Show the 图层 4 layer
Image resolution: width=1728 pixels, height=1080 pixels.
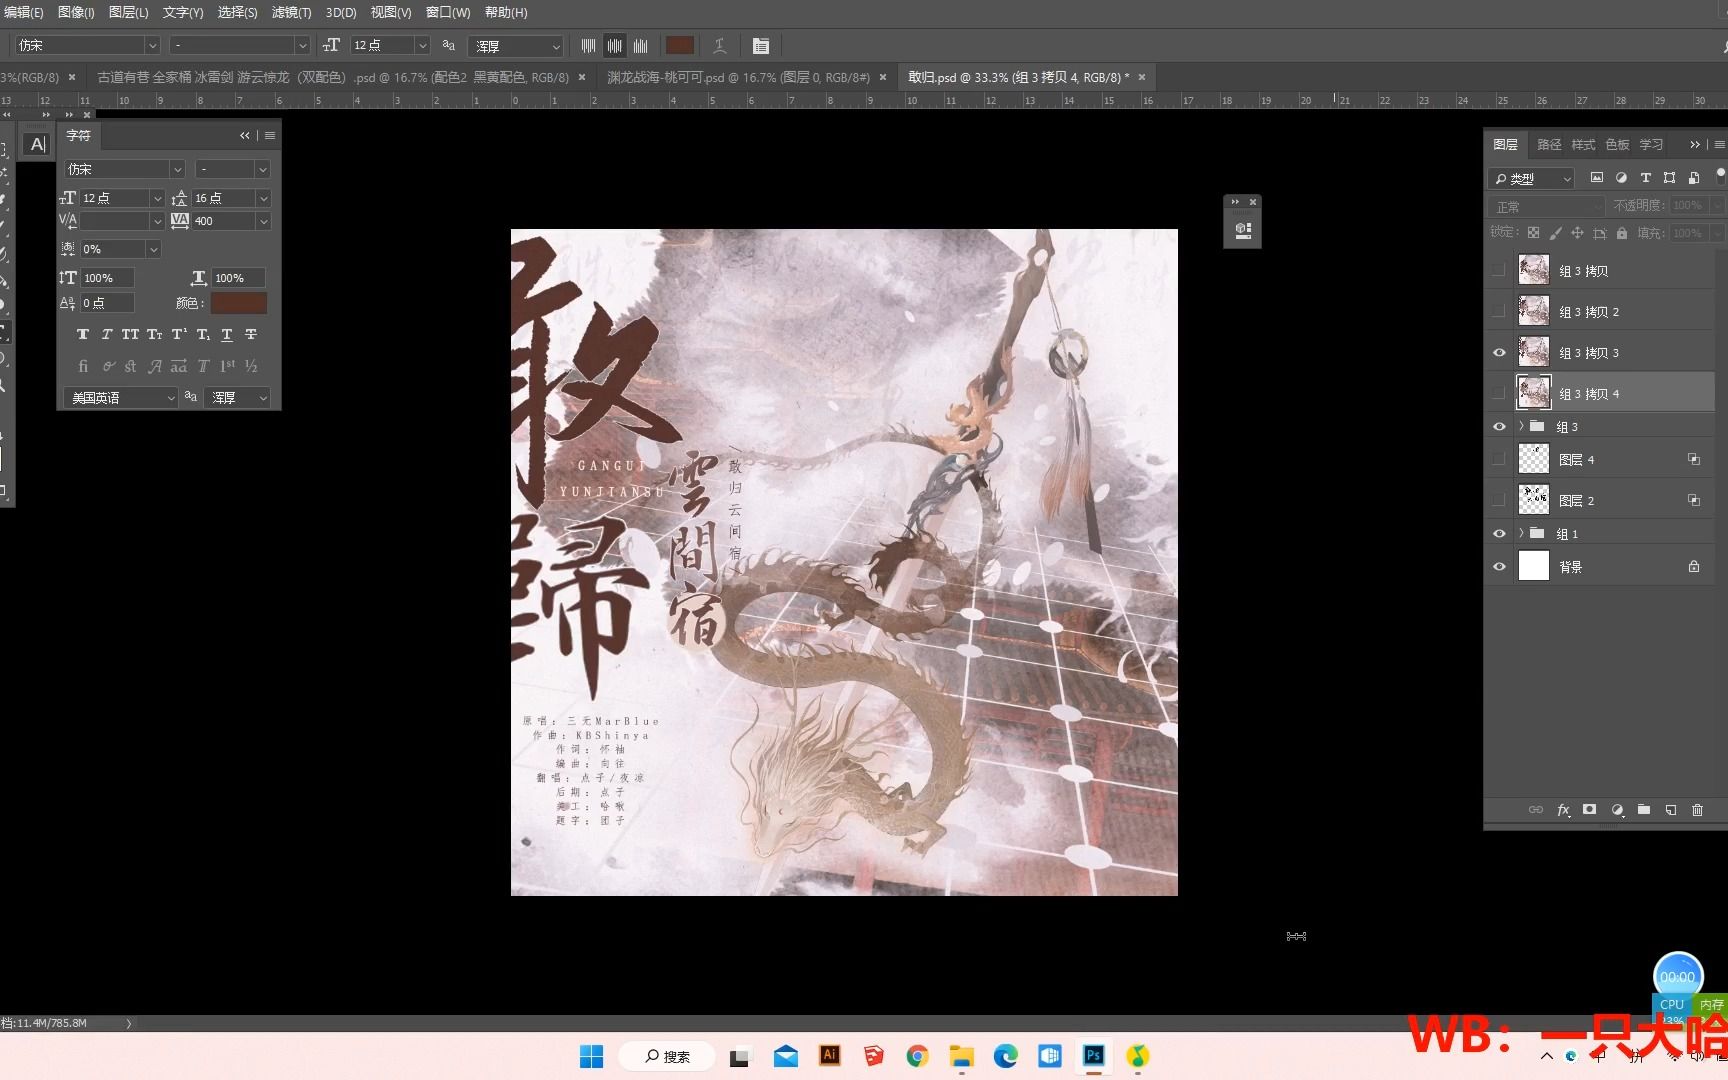point(1499,460)
